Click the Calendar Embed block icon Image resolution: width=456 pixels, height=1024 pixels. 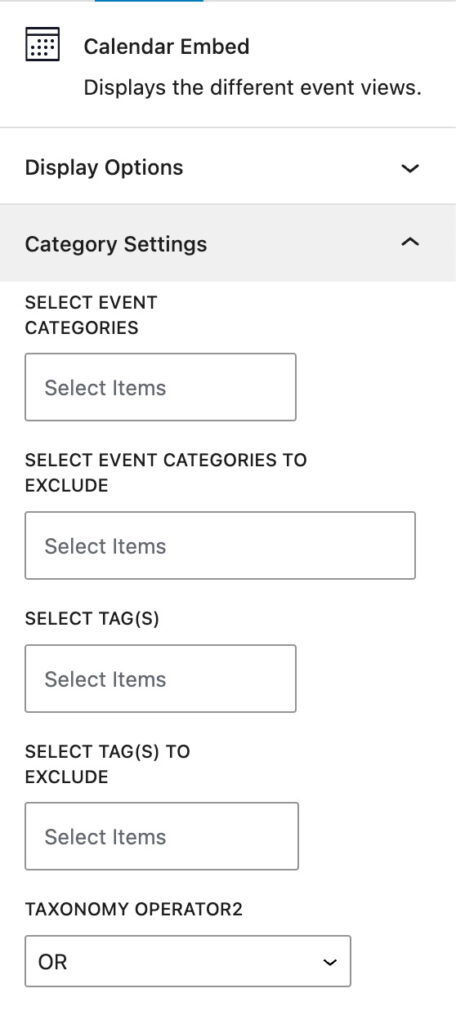coord(42,44)
